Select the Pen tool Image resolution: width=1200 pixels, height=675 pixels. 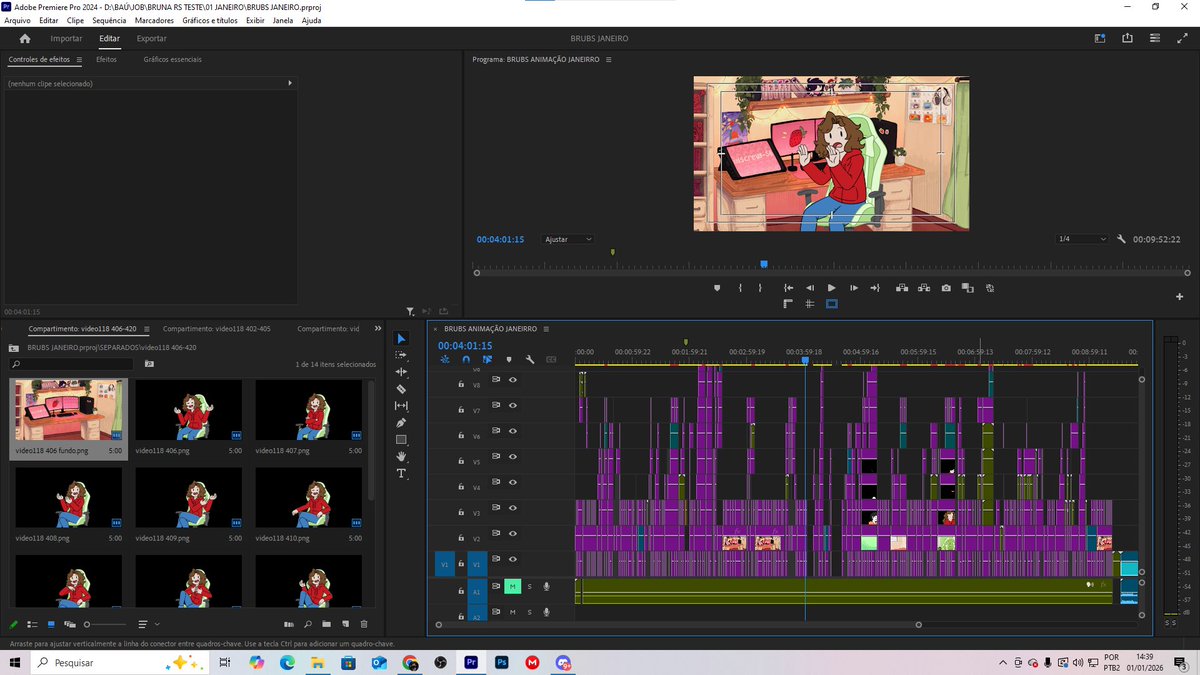pyautogui.click(x=402, y=423)
